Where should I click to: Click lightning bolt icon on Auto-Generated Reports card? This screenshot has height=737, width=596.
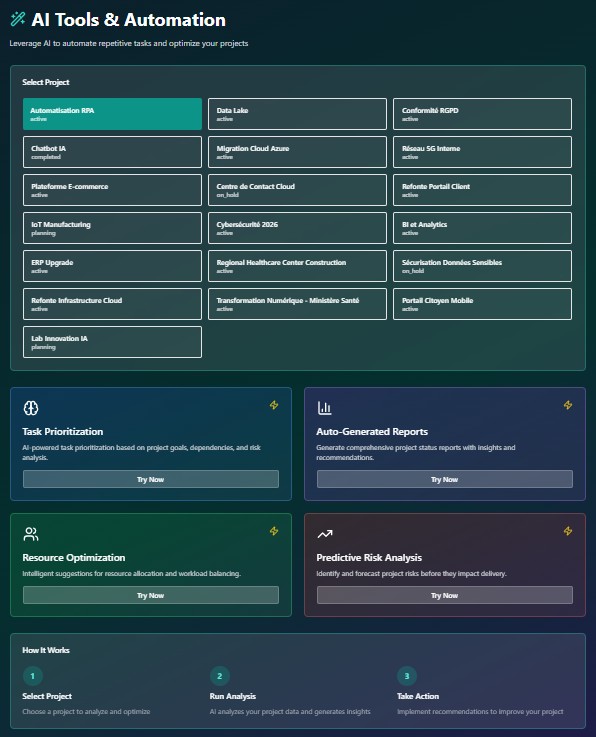click(568, 405)
